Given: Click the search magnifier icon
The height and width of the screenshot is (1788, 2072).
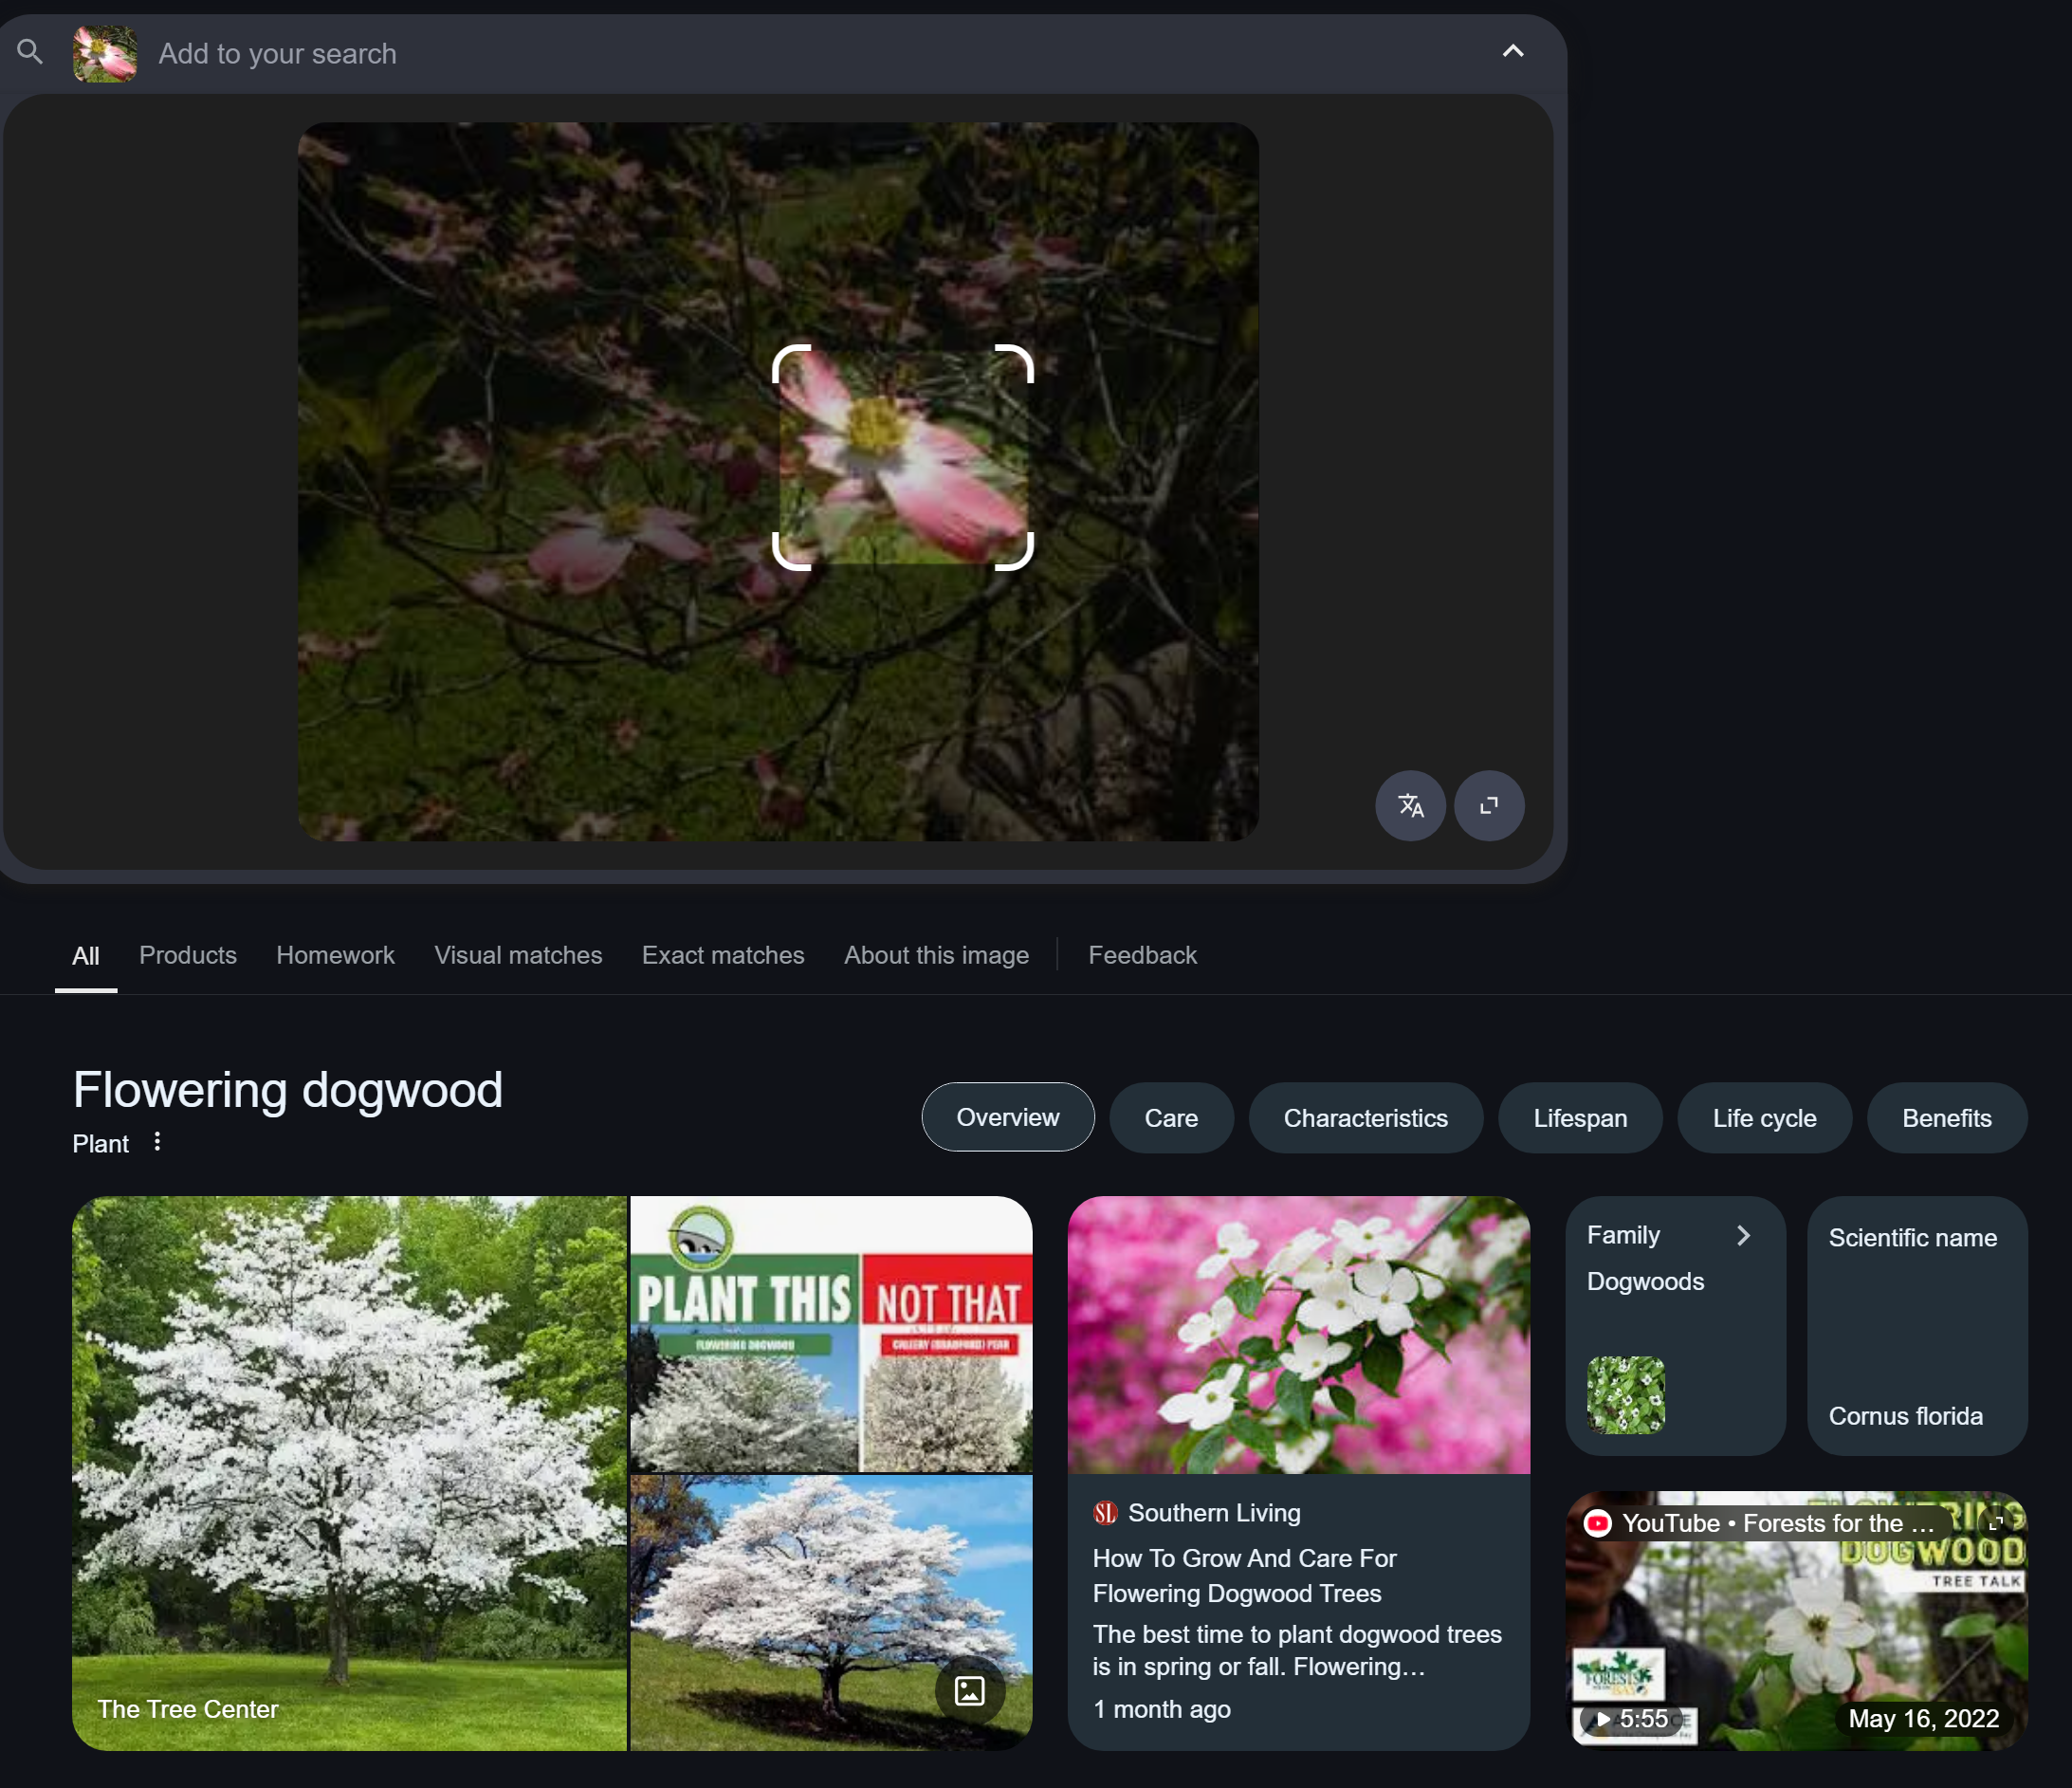Looking at the screenshot, I should click(x=30, y=52).
